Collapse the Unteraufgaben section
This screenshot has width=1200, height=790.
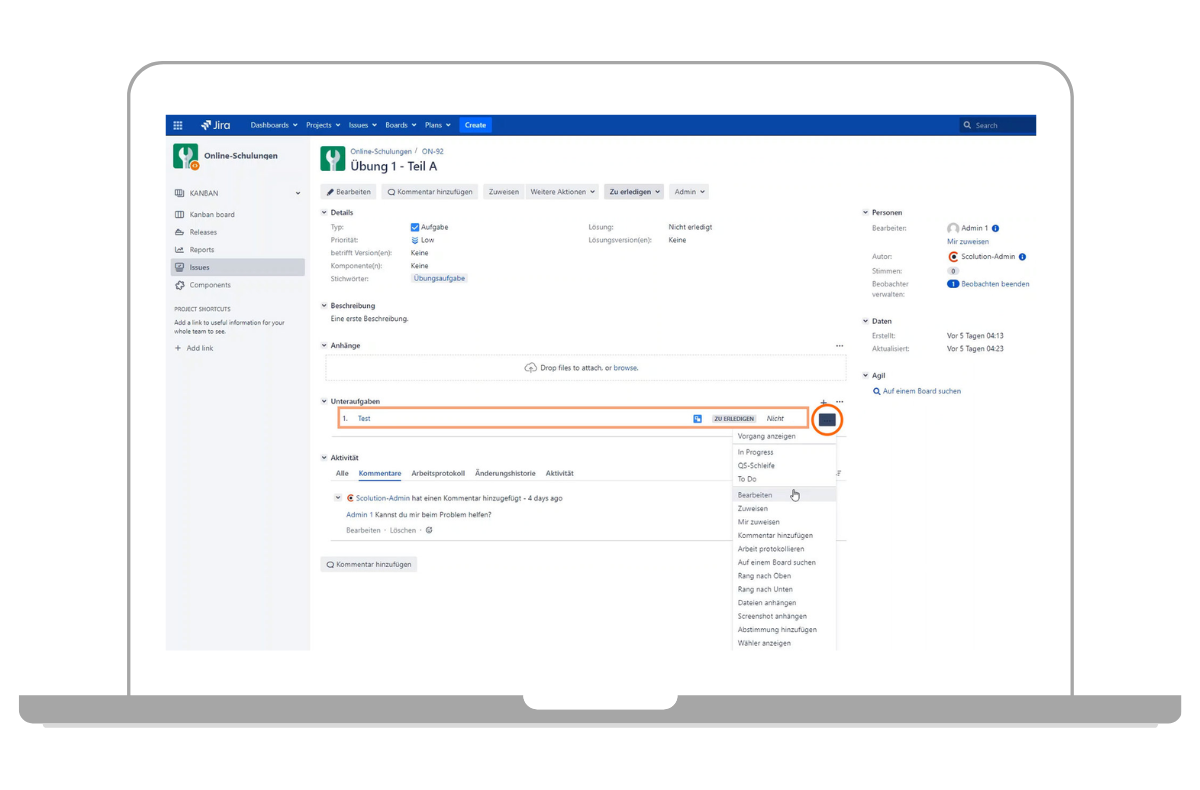(x=324, y=402)
